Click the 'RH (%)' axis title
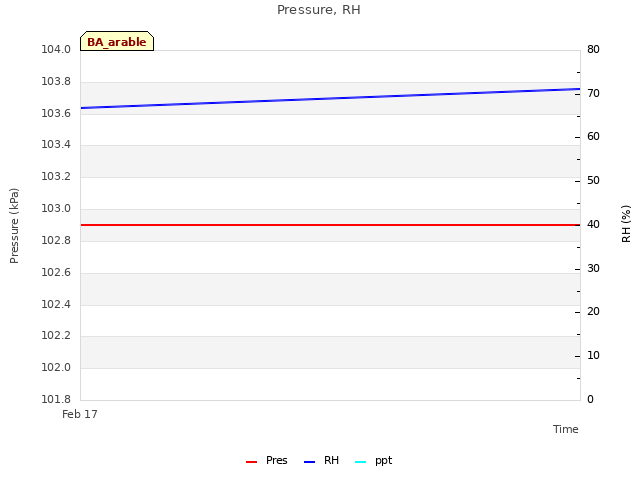This screenshot has height=480, width=640. pos(626,224)
